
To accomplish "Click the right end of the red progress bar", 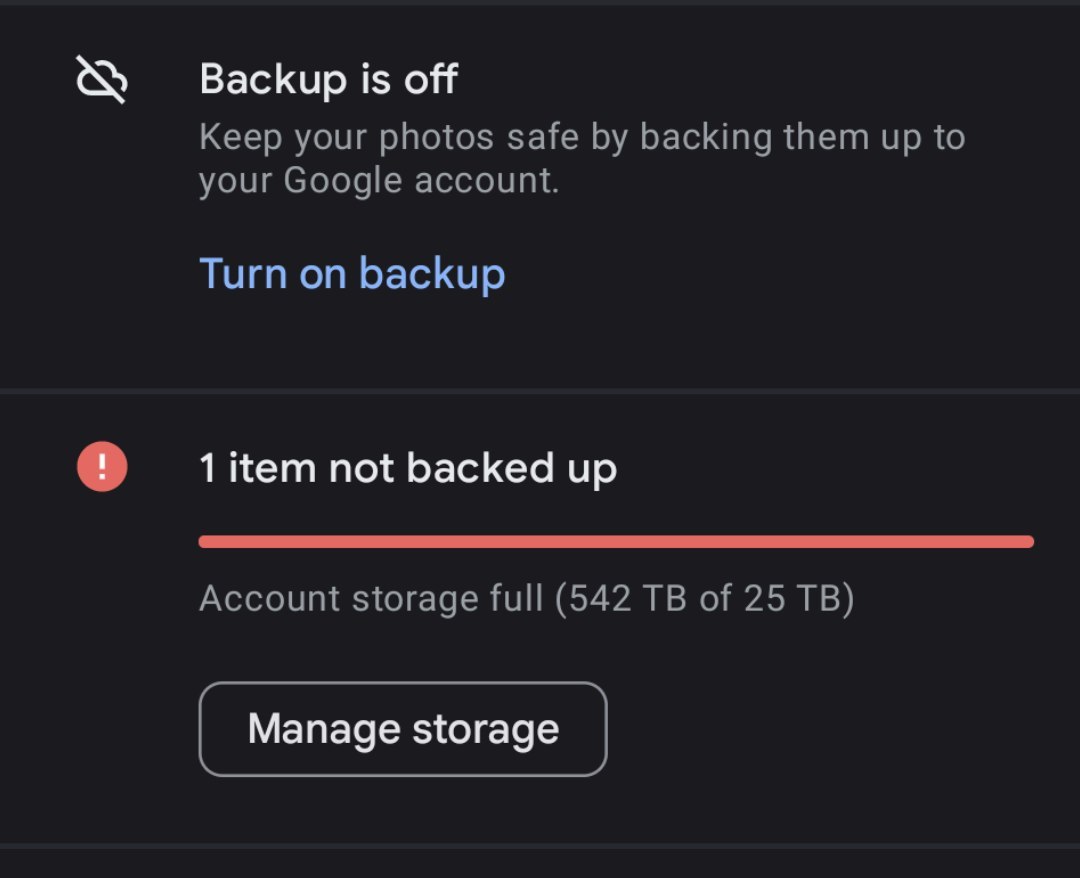I will pos(1026,541).
